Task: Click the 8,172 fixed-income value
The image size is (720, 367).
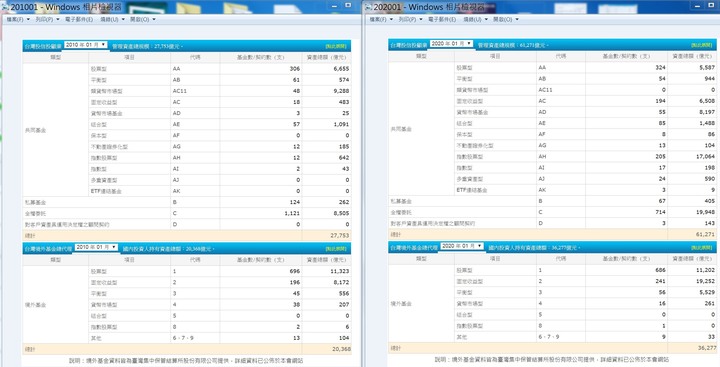Action: coord(341,282)
